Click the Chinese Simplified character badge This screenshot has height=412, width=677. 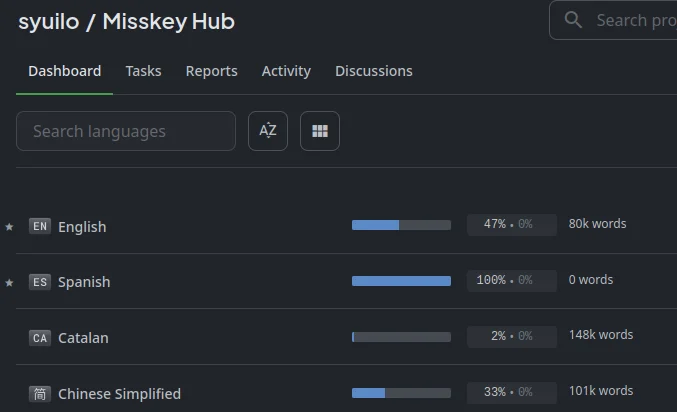coord(40,393)
